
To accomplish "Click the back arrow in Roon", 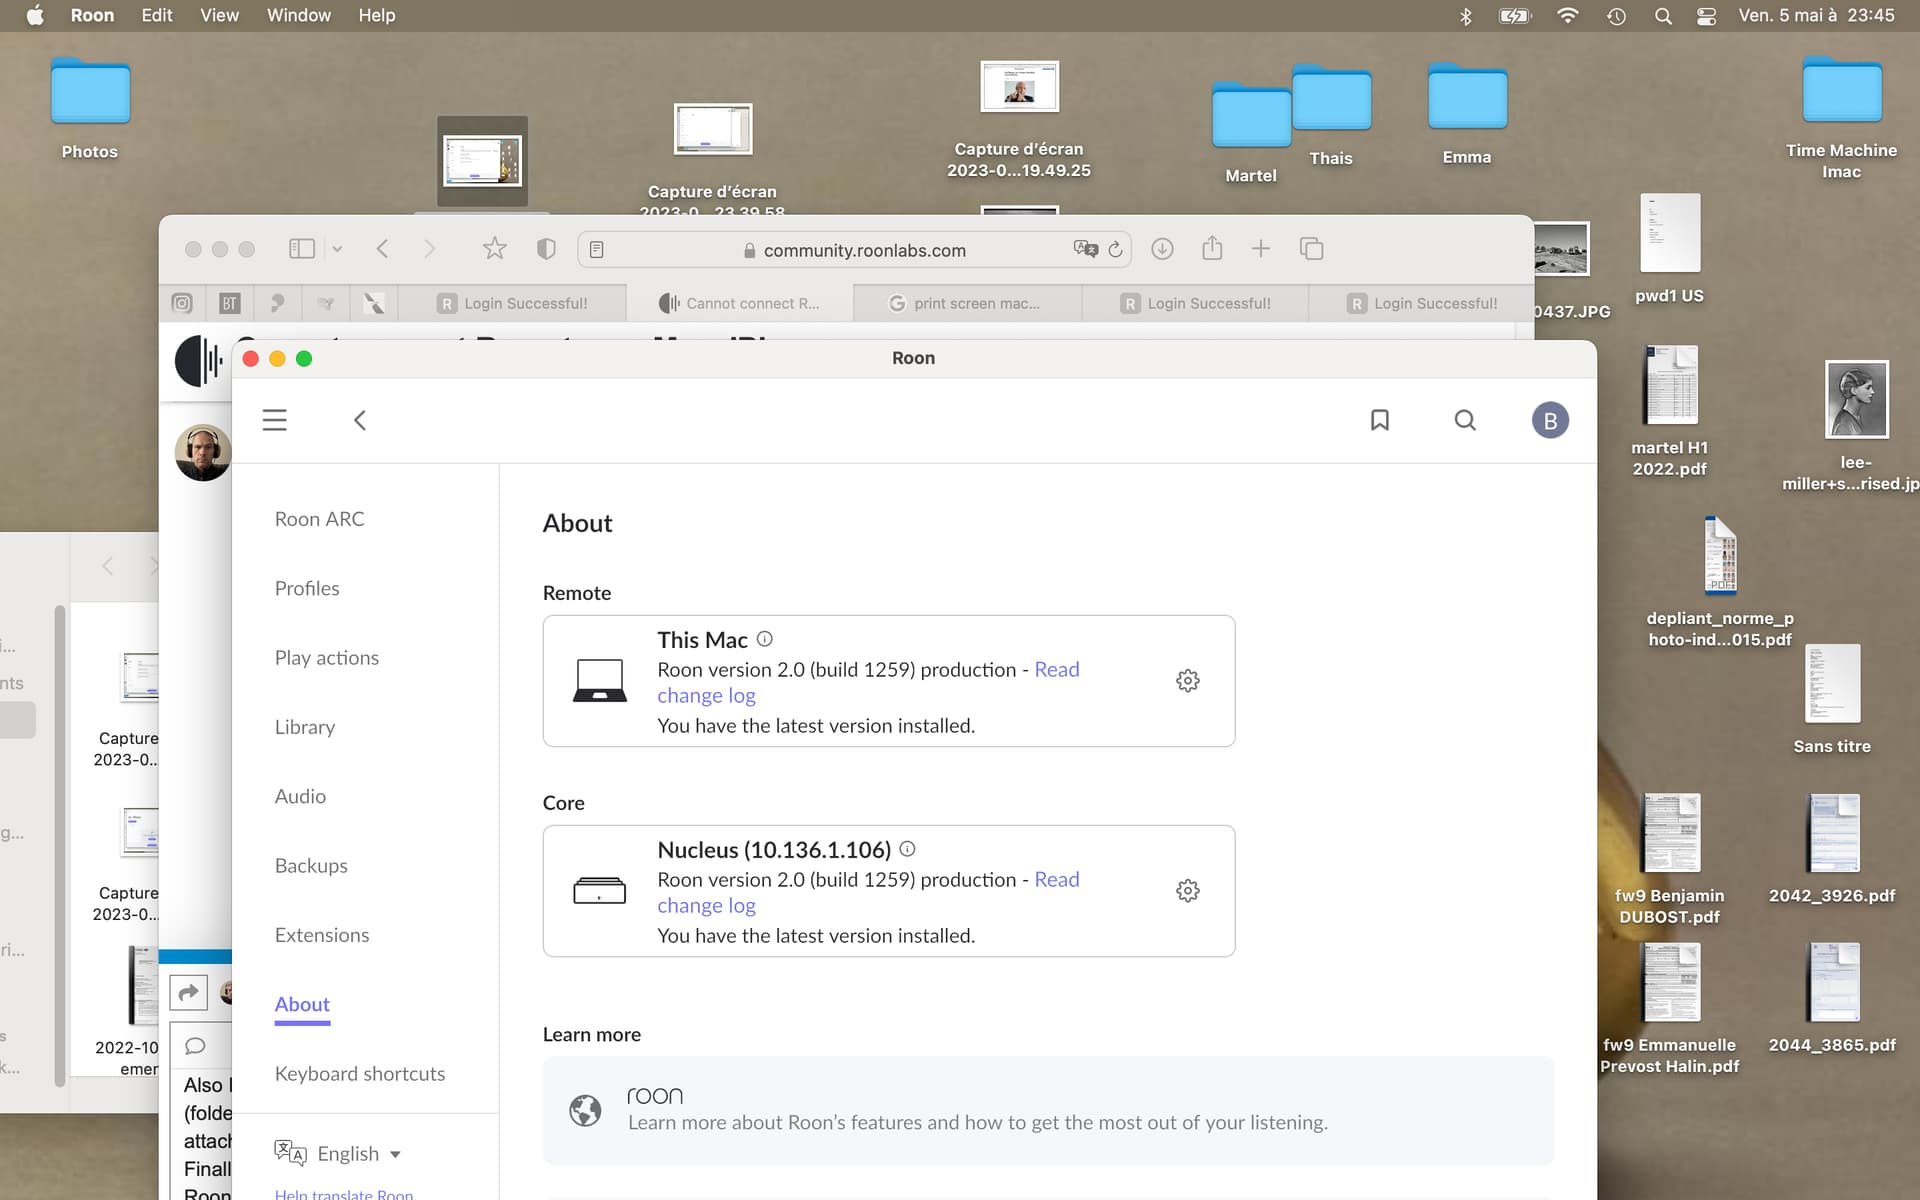I will click(x=360, y=420).
